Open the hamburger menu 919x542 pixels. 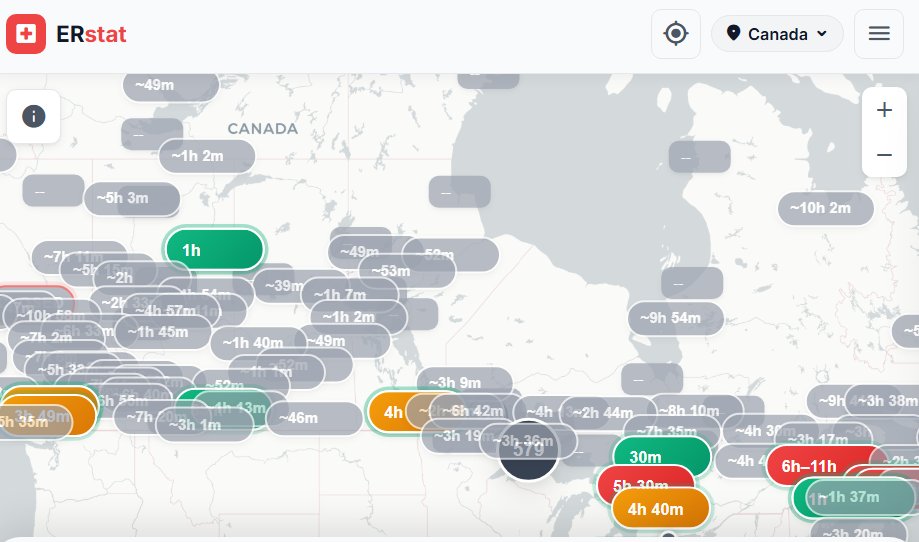click(879, 33)
